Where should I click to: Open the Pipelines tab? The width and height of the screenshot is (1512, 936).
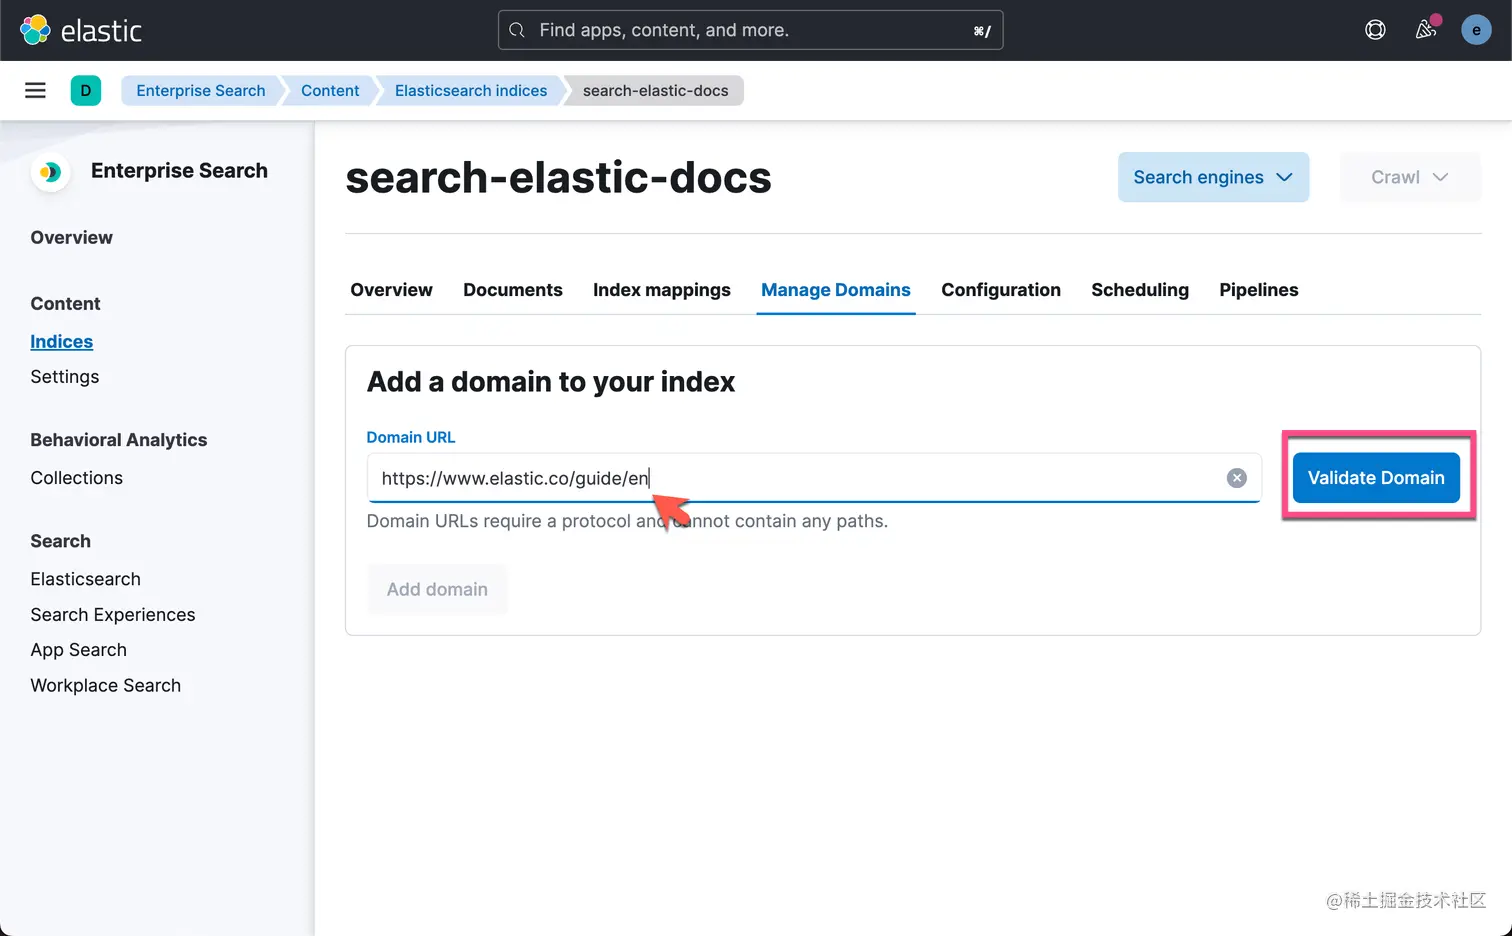pos(1259,290)
